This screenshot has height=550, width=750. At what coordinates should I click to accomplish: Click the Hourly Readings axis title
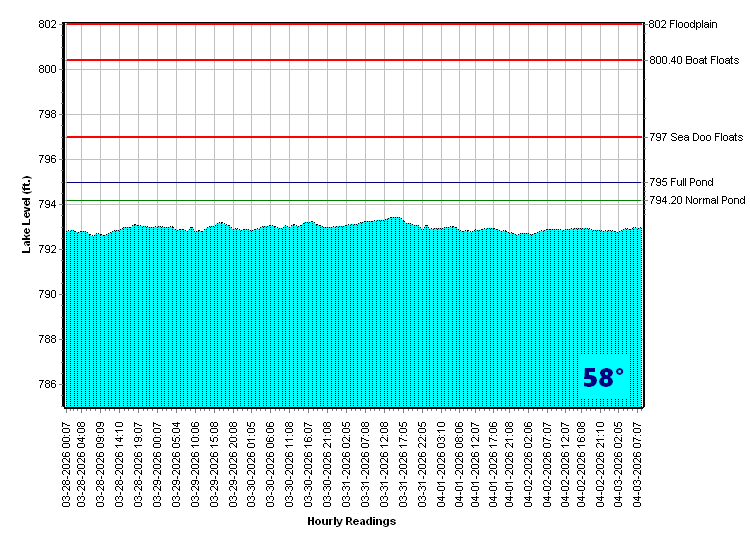pos(351,521)
